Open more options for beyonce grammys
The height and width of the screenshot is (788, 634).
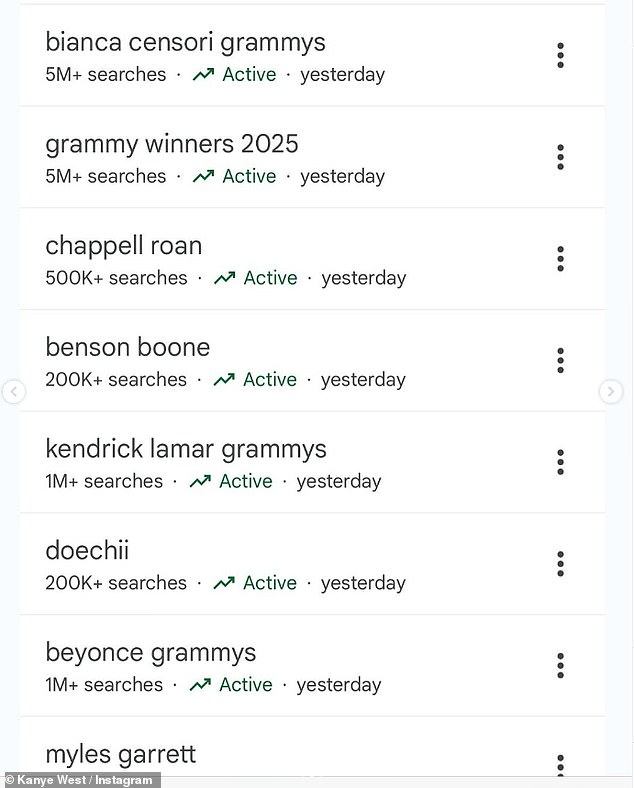click(x=560, y=666)
